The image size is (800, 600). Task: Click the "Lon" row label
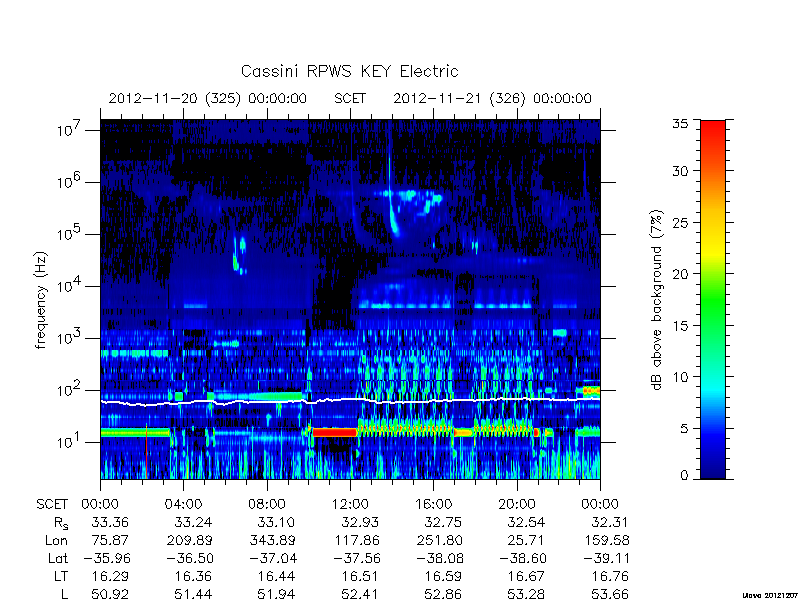(56, 541)
